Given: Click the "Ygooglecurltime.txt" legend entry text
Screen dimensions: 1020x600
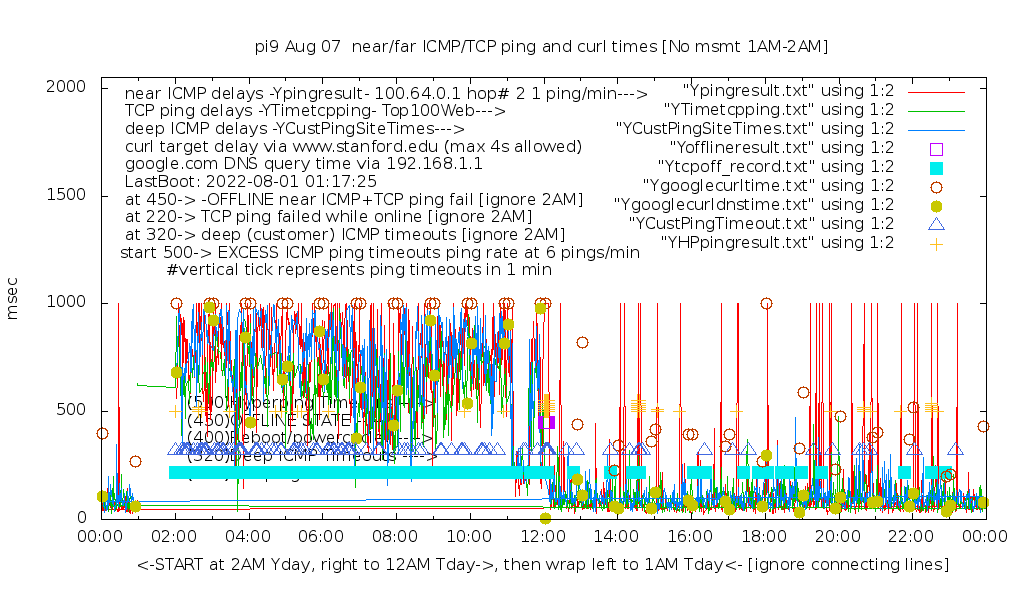Looking at the screenshot, I should point(755,186).
